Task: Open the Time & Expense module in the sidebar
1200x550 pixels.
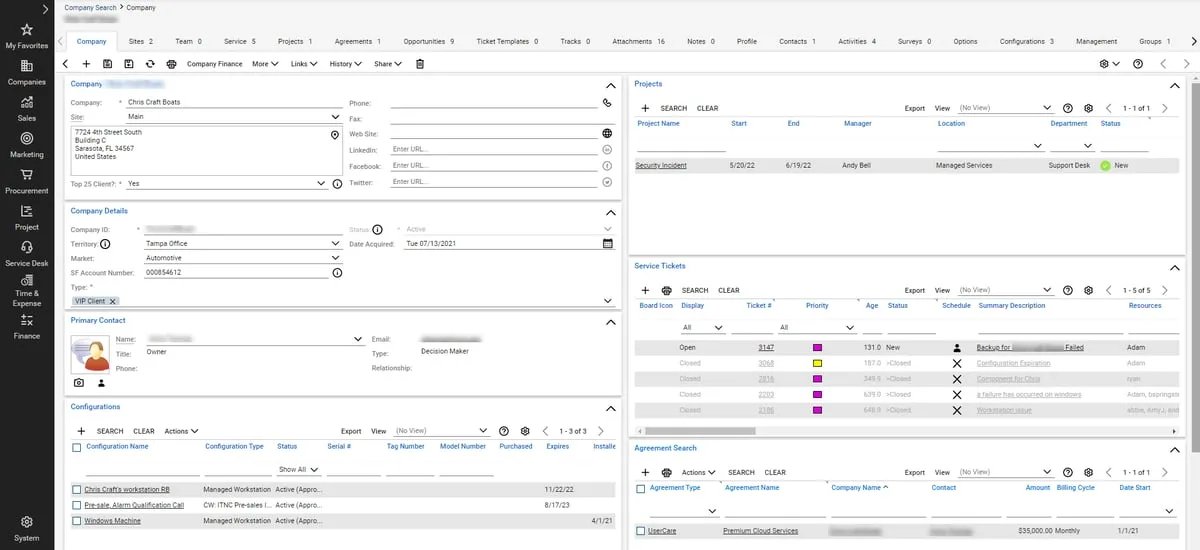Action: coord(26,291)
